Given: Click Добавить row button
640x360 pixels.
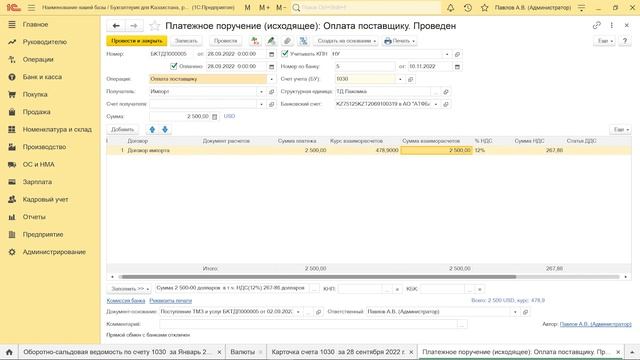Looking at the screenshot, I should pos(122,129).
